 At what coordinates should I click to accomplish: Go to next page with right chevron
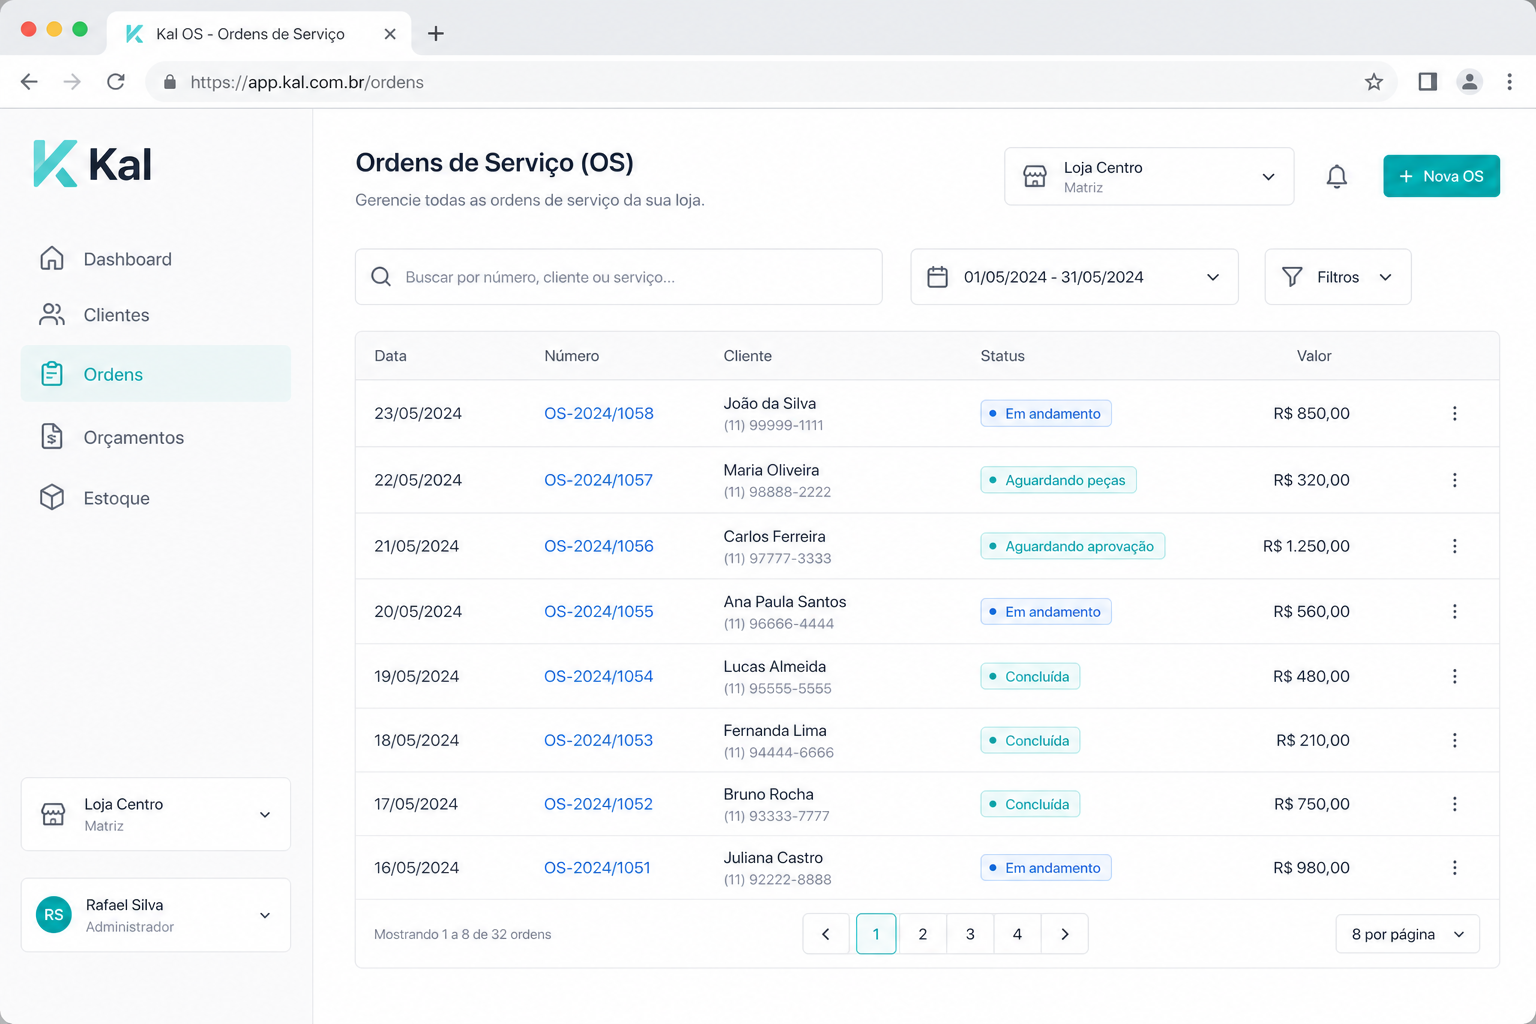pos(1065,934)
